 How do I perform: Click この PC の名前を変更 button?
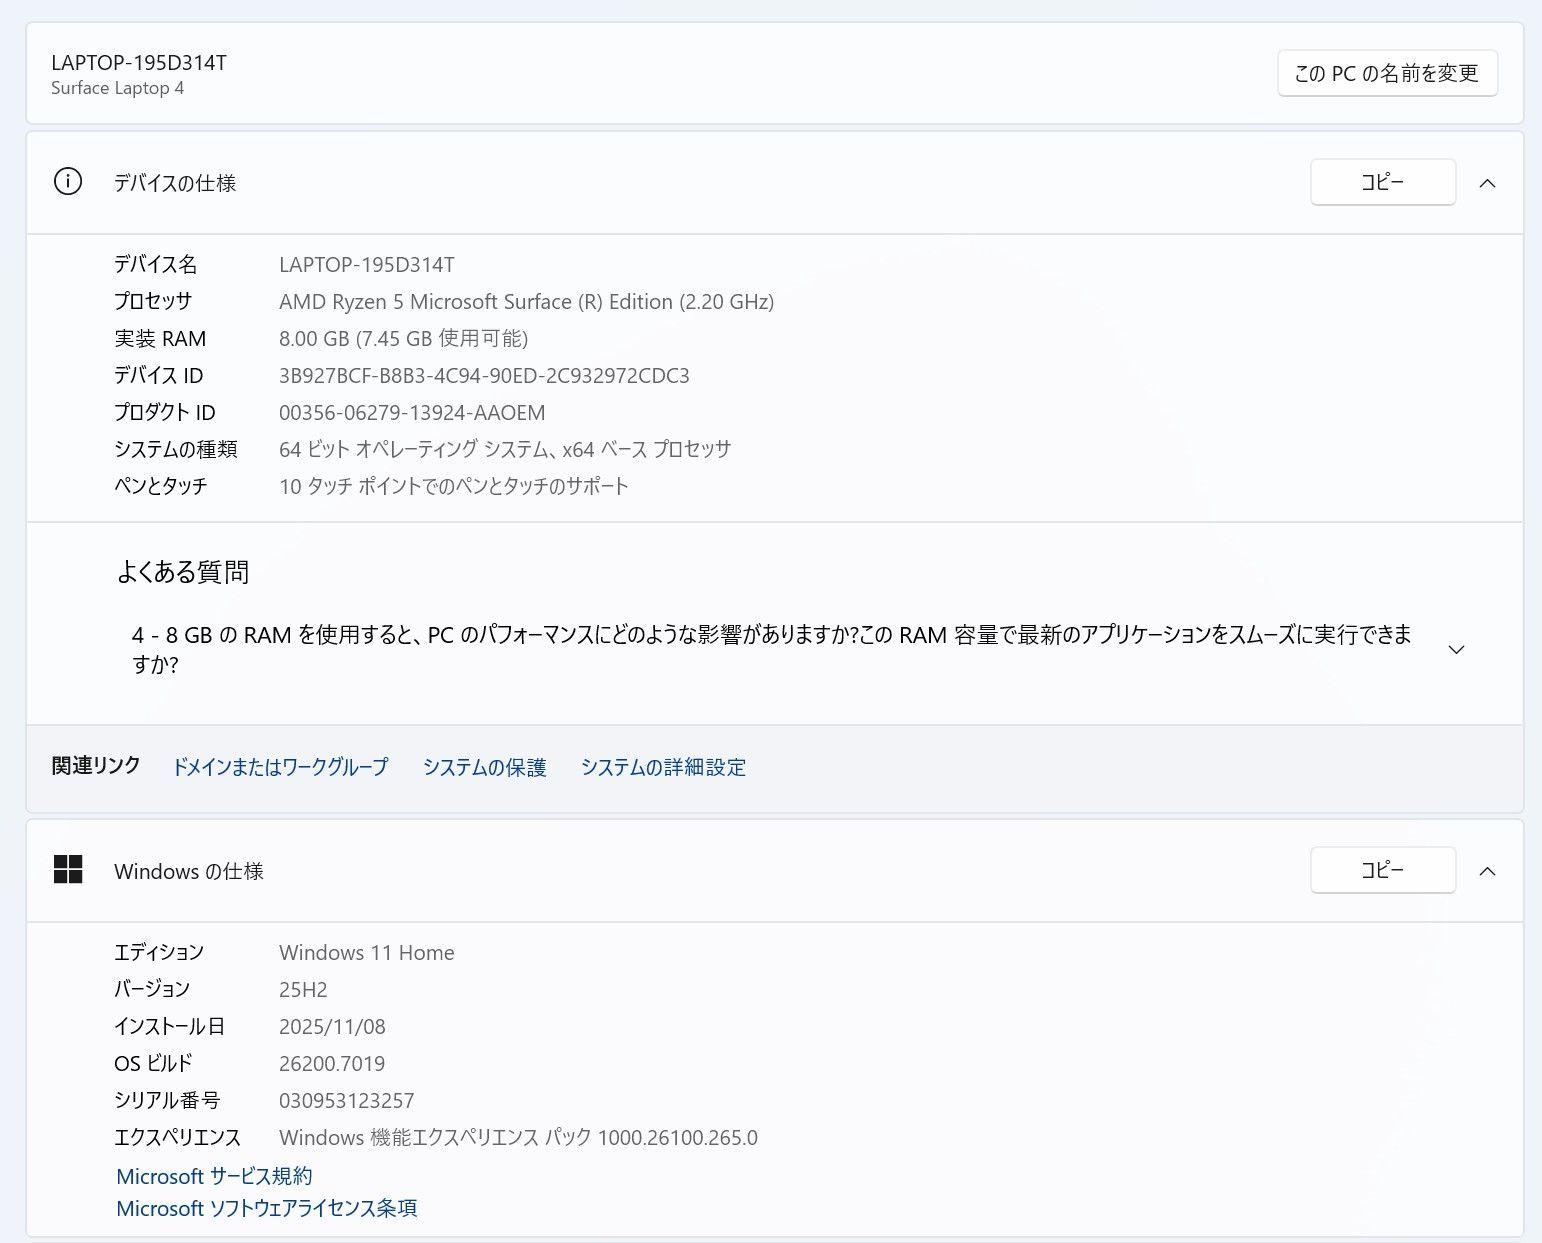point(1386,73)
